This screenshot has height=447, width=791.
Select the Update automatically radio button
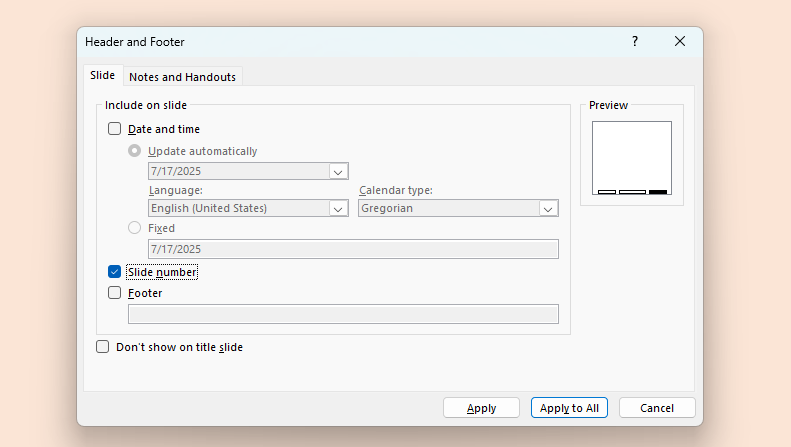tap(135, 151)
